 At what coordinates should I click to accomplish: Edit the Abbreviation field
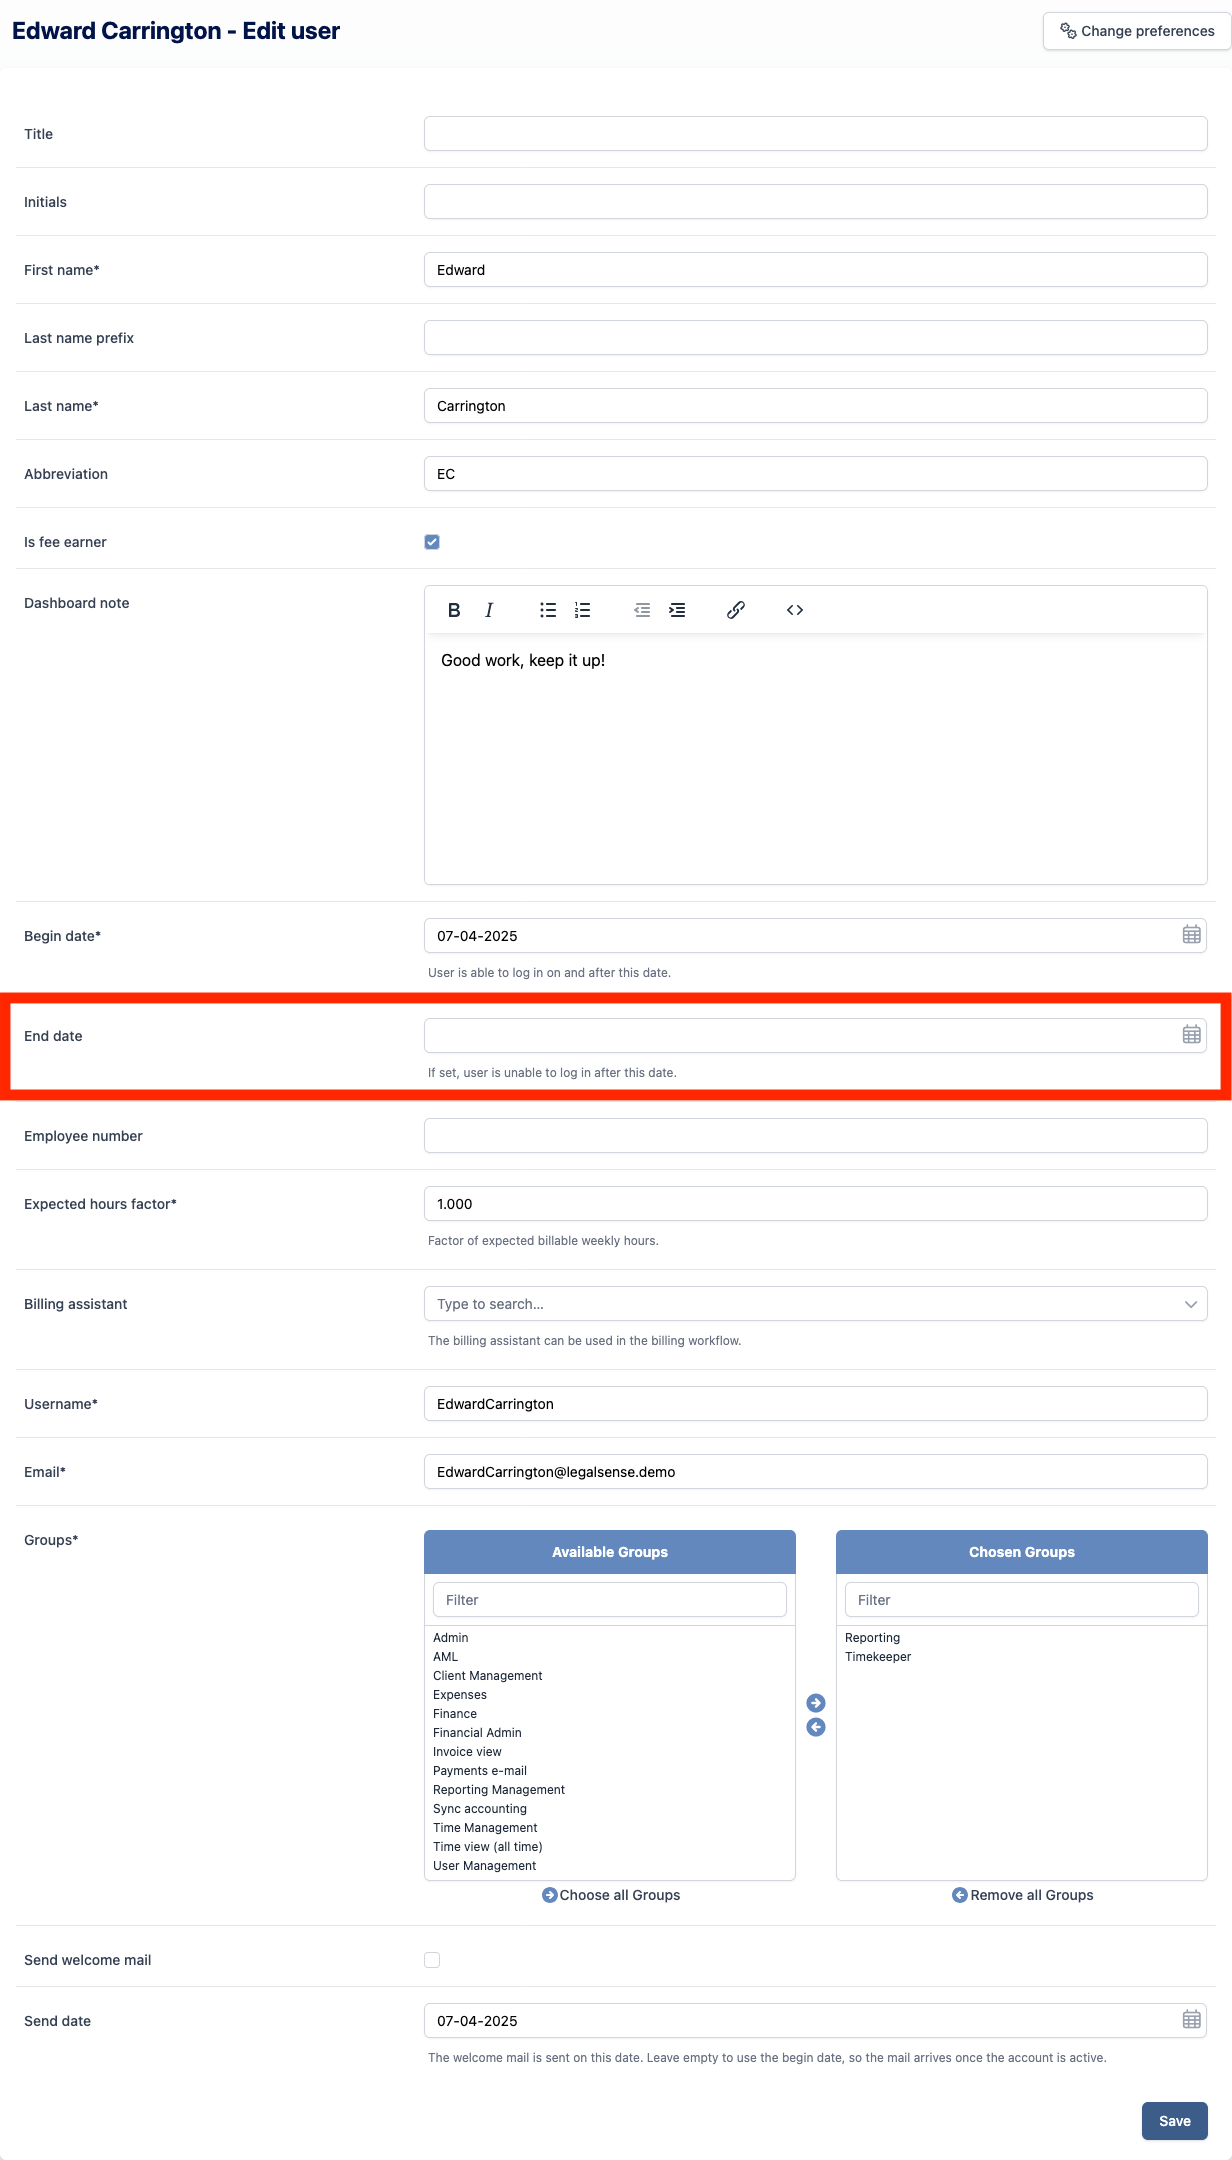click(816, 474)
